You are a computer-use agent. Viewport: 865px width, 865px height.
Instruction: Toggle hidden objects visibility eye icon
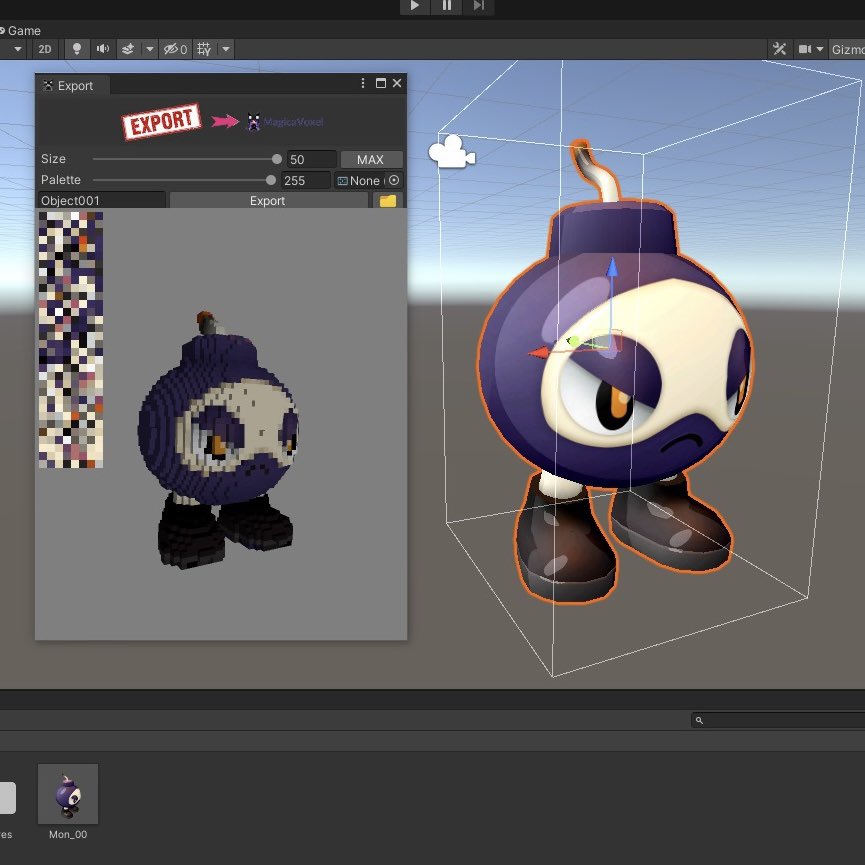tap(175, 49)
